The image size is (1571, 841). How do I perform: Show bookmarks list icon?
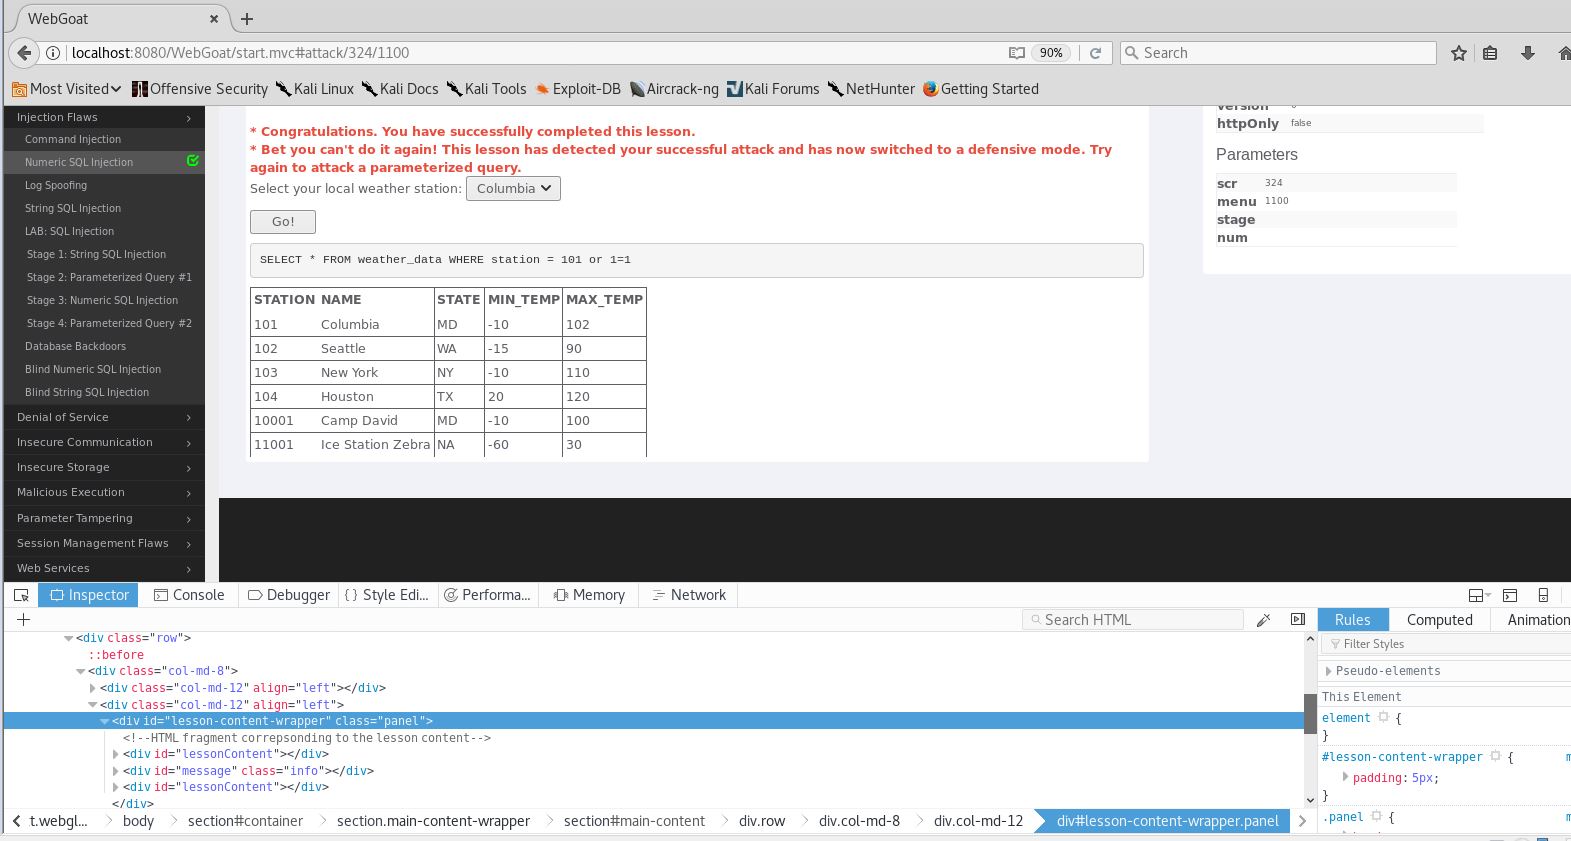pyautogui.click(x=1490, y=53)
